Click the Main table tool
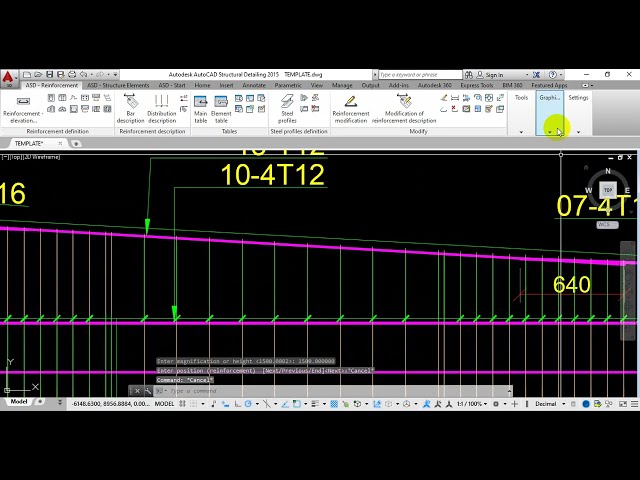640x480 pixels. click(200, 109)
